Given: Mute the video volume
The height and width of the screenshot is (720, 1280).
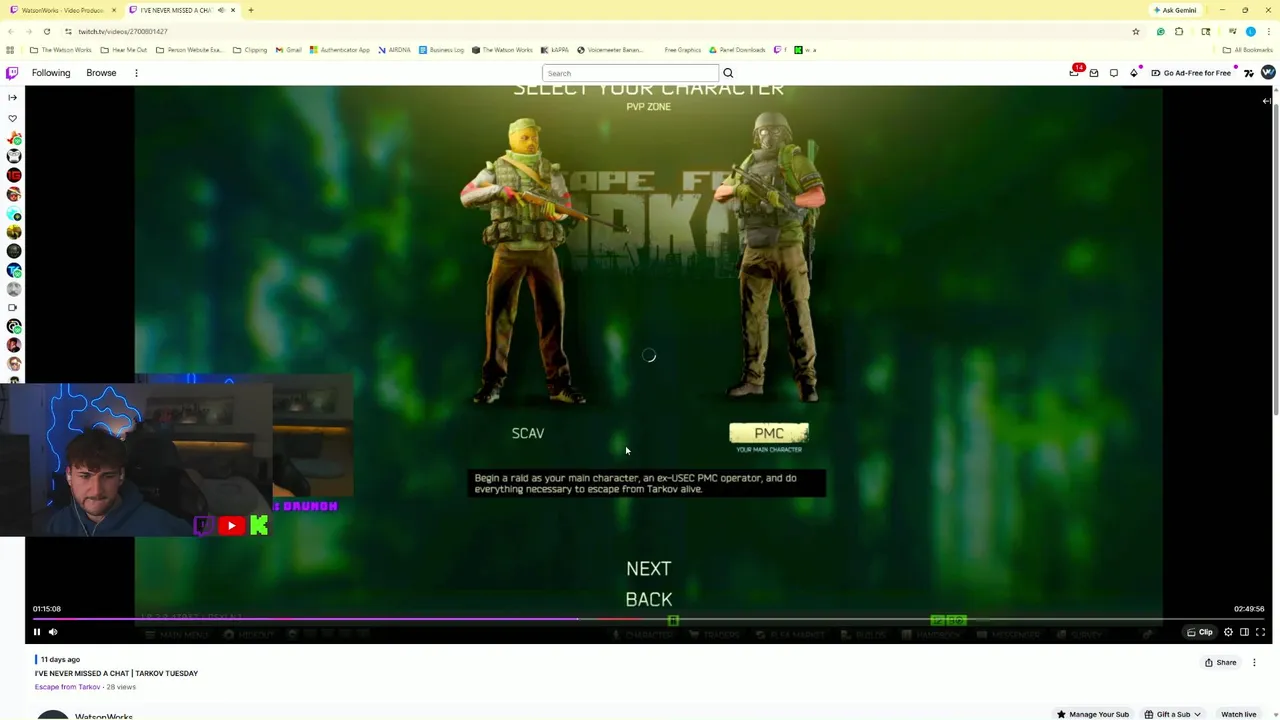Looking at the screenshot, I should [x=53, y=632].
